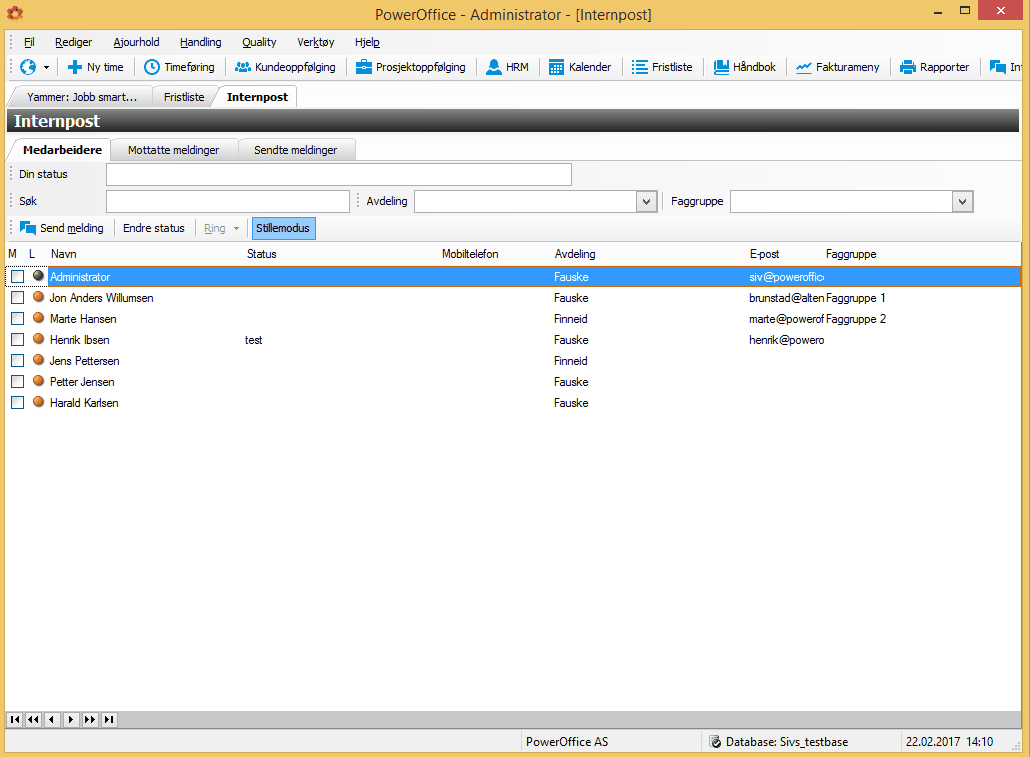Open Håndbok via the book icon
This screenshot has height=757, width=1030.
click(721, 67)
